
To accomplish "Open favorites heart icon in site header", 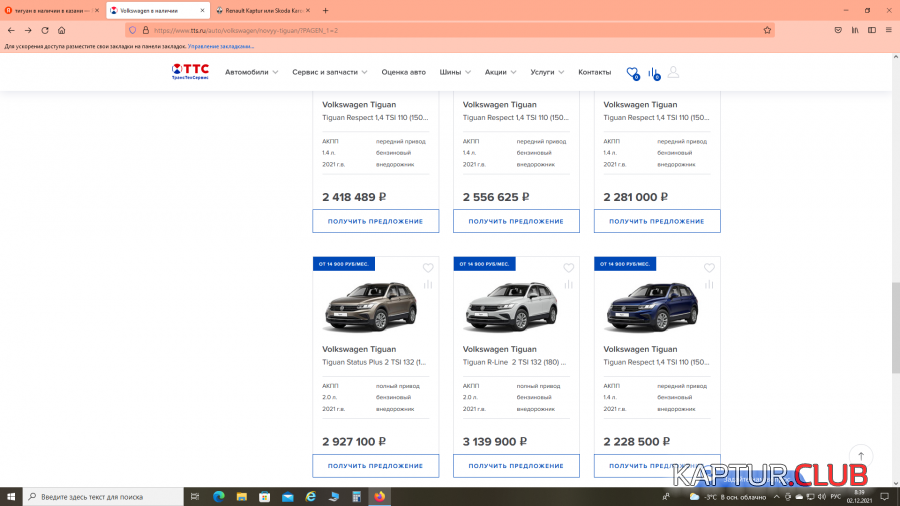I will click(633, 73).
